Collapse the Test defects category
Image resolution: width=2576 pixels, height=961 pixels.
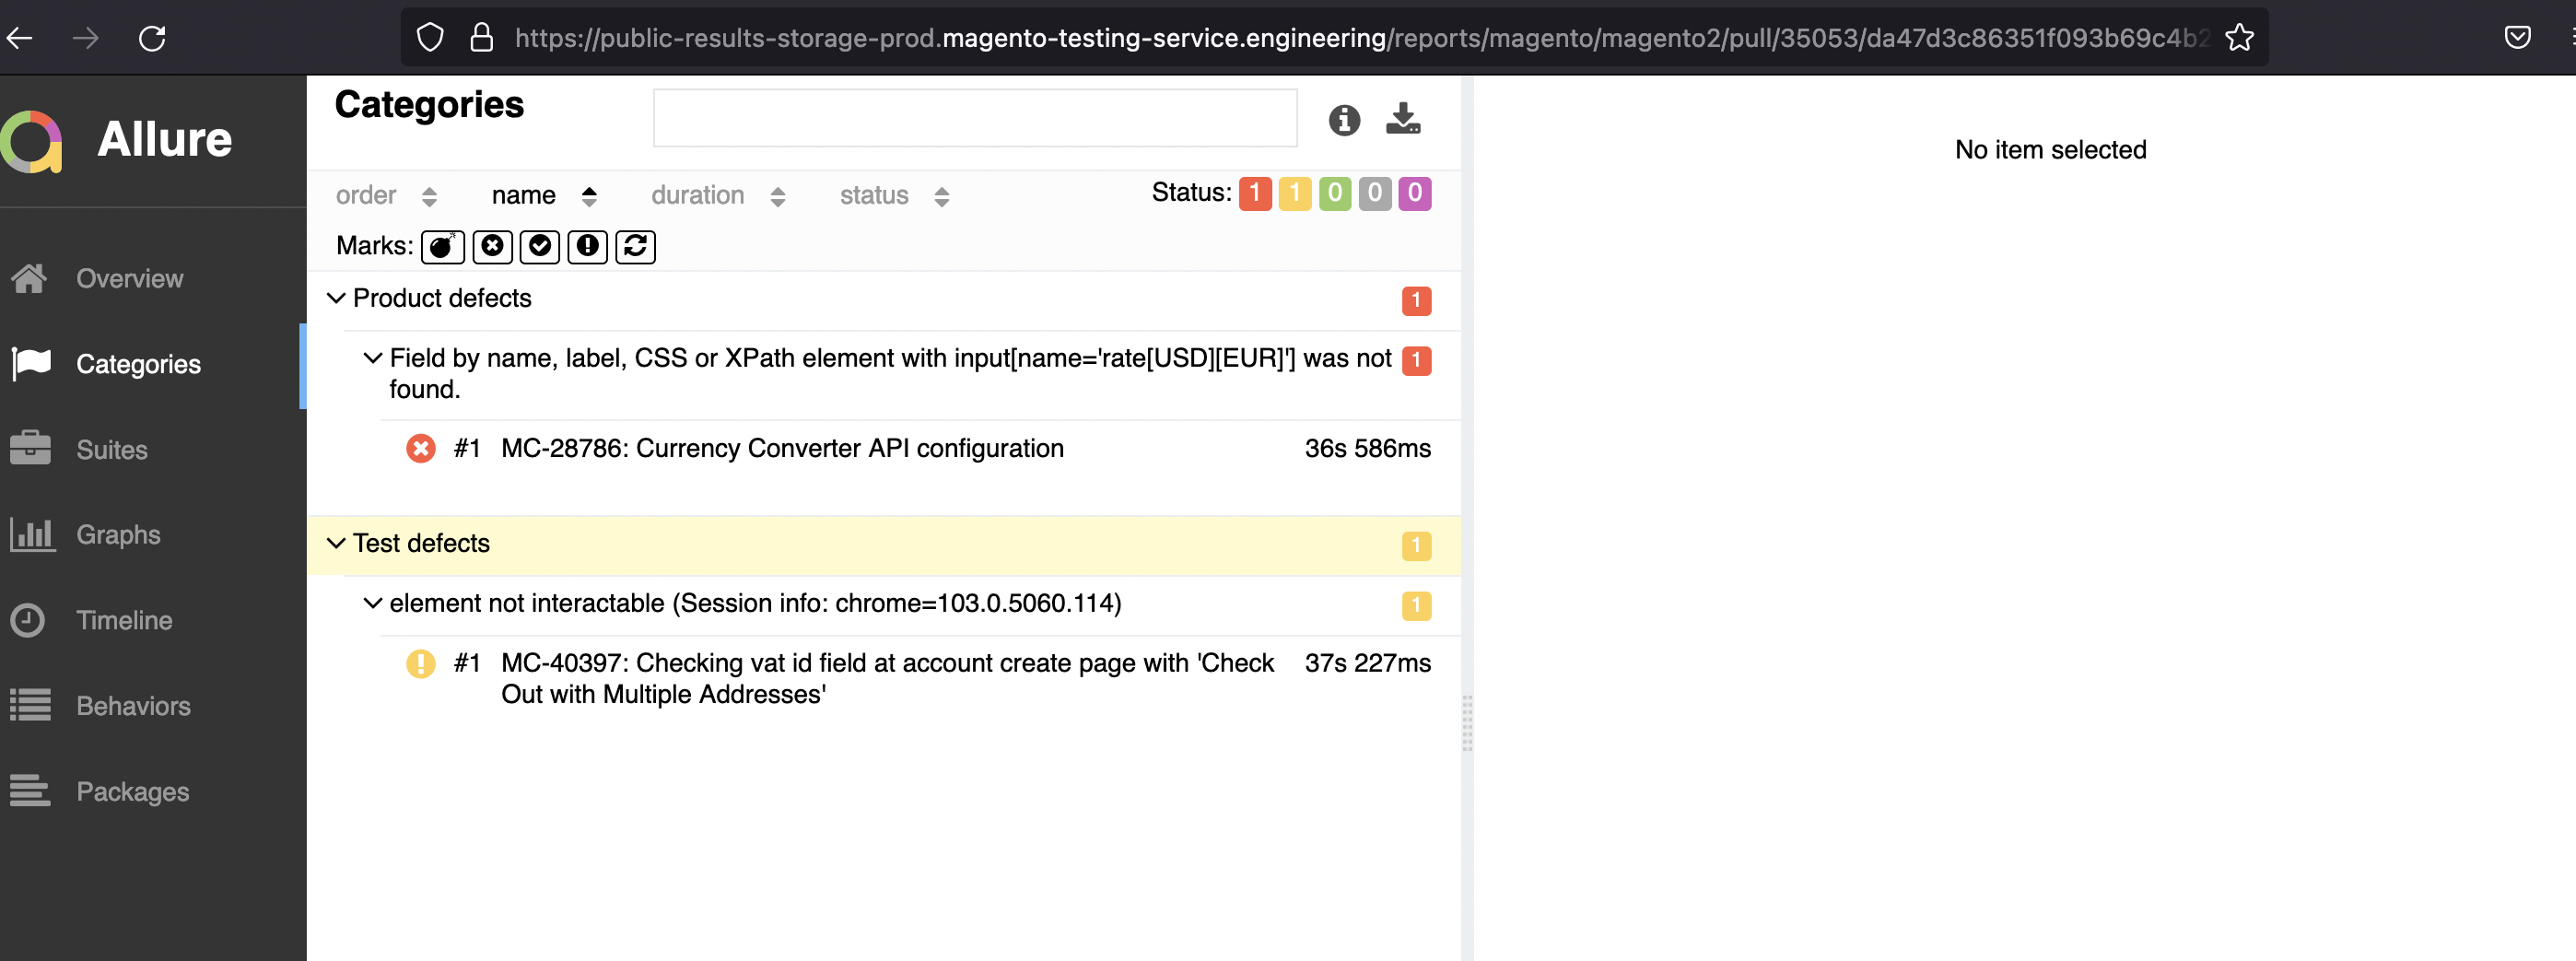coord(336,543)
